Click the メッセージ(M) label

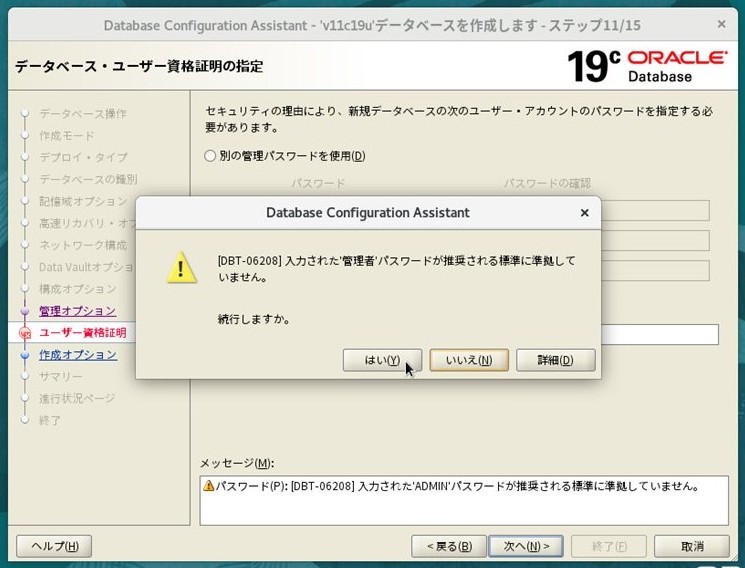(x=237, y=463)
